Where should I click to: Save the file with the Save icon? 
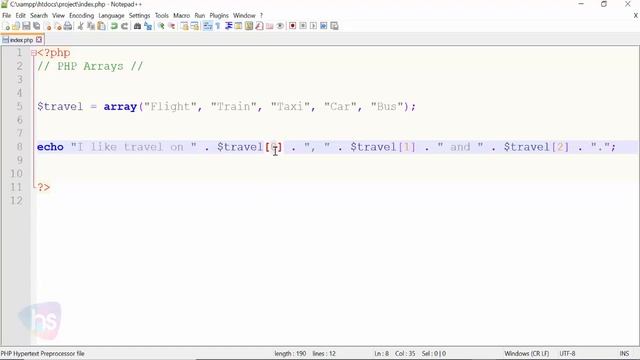coord(26,26)
